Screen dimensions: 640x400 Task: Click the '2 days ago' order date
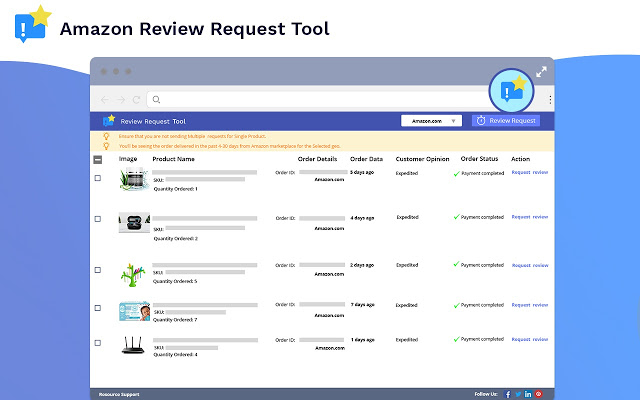click(x=362, y=265)
